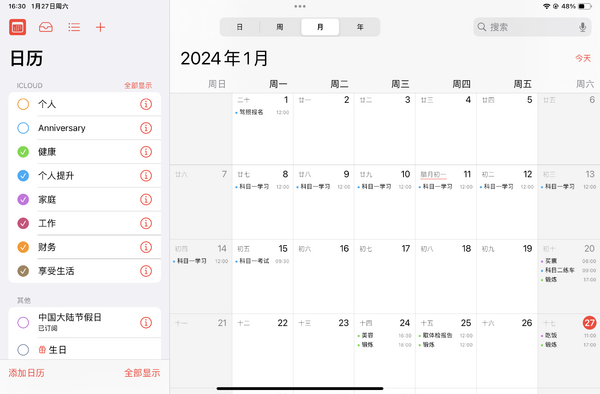600x394 pixels.
Task: Open 科目一学习 event on January 10
Action: (385, 187)
